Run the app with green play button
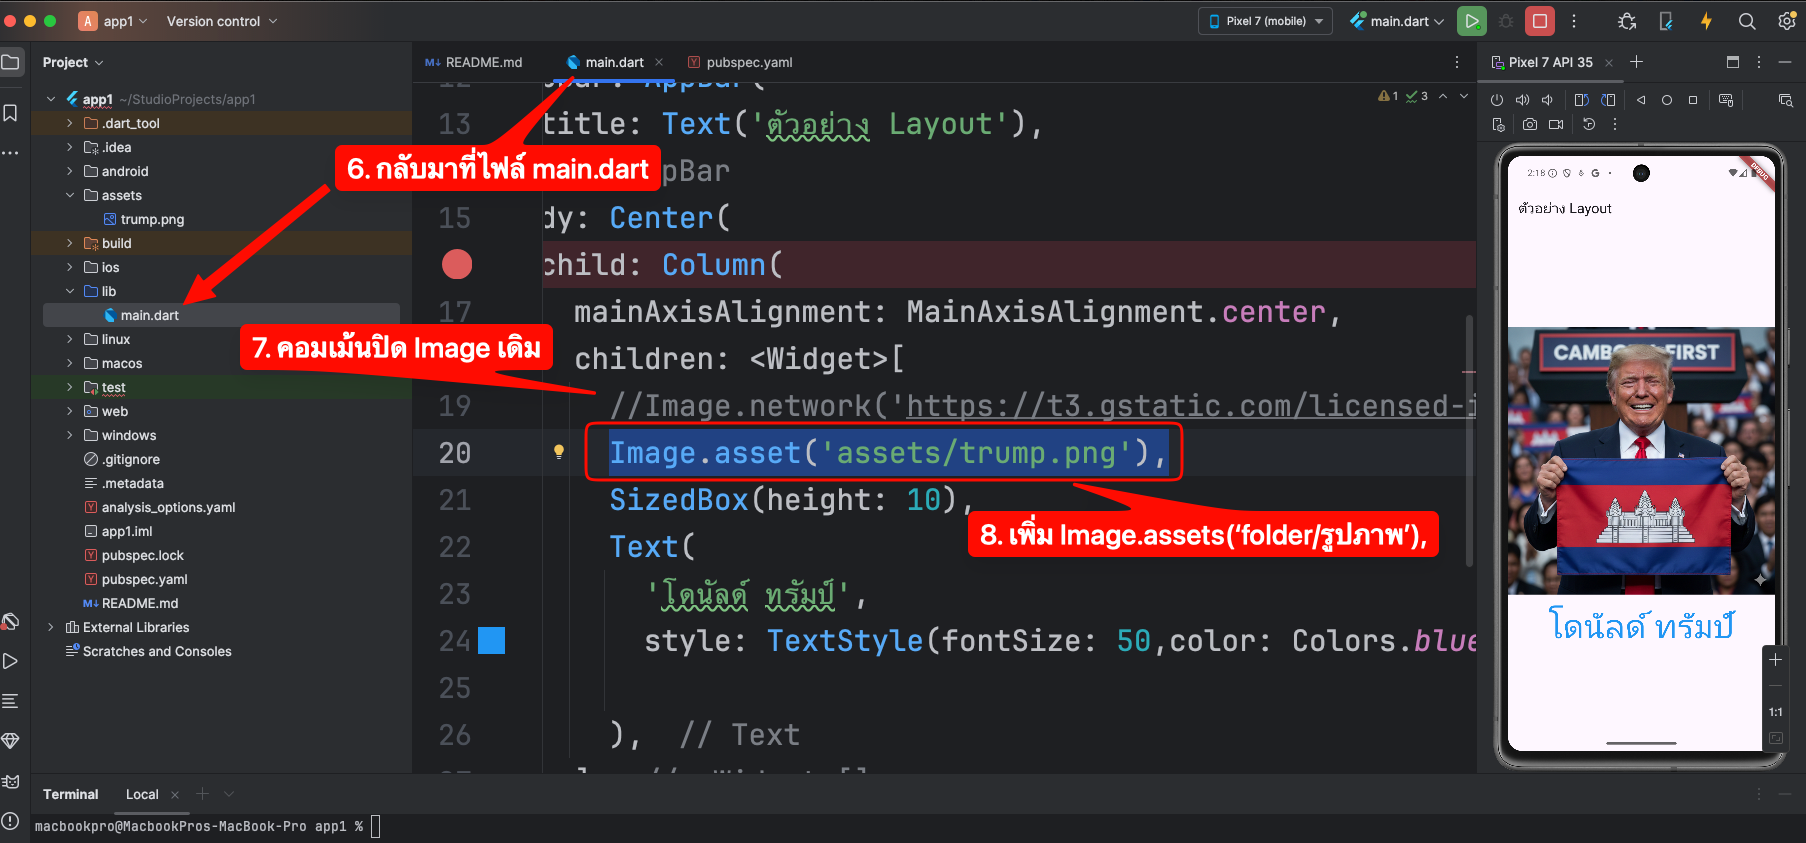 (1471, 21)
